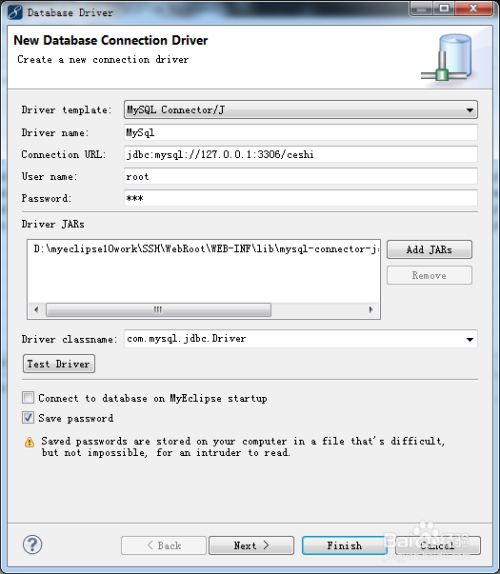Click the Add JARs button
Viewport: 500px width, 574px height.
(429, 250)
